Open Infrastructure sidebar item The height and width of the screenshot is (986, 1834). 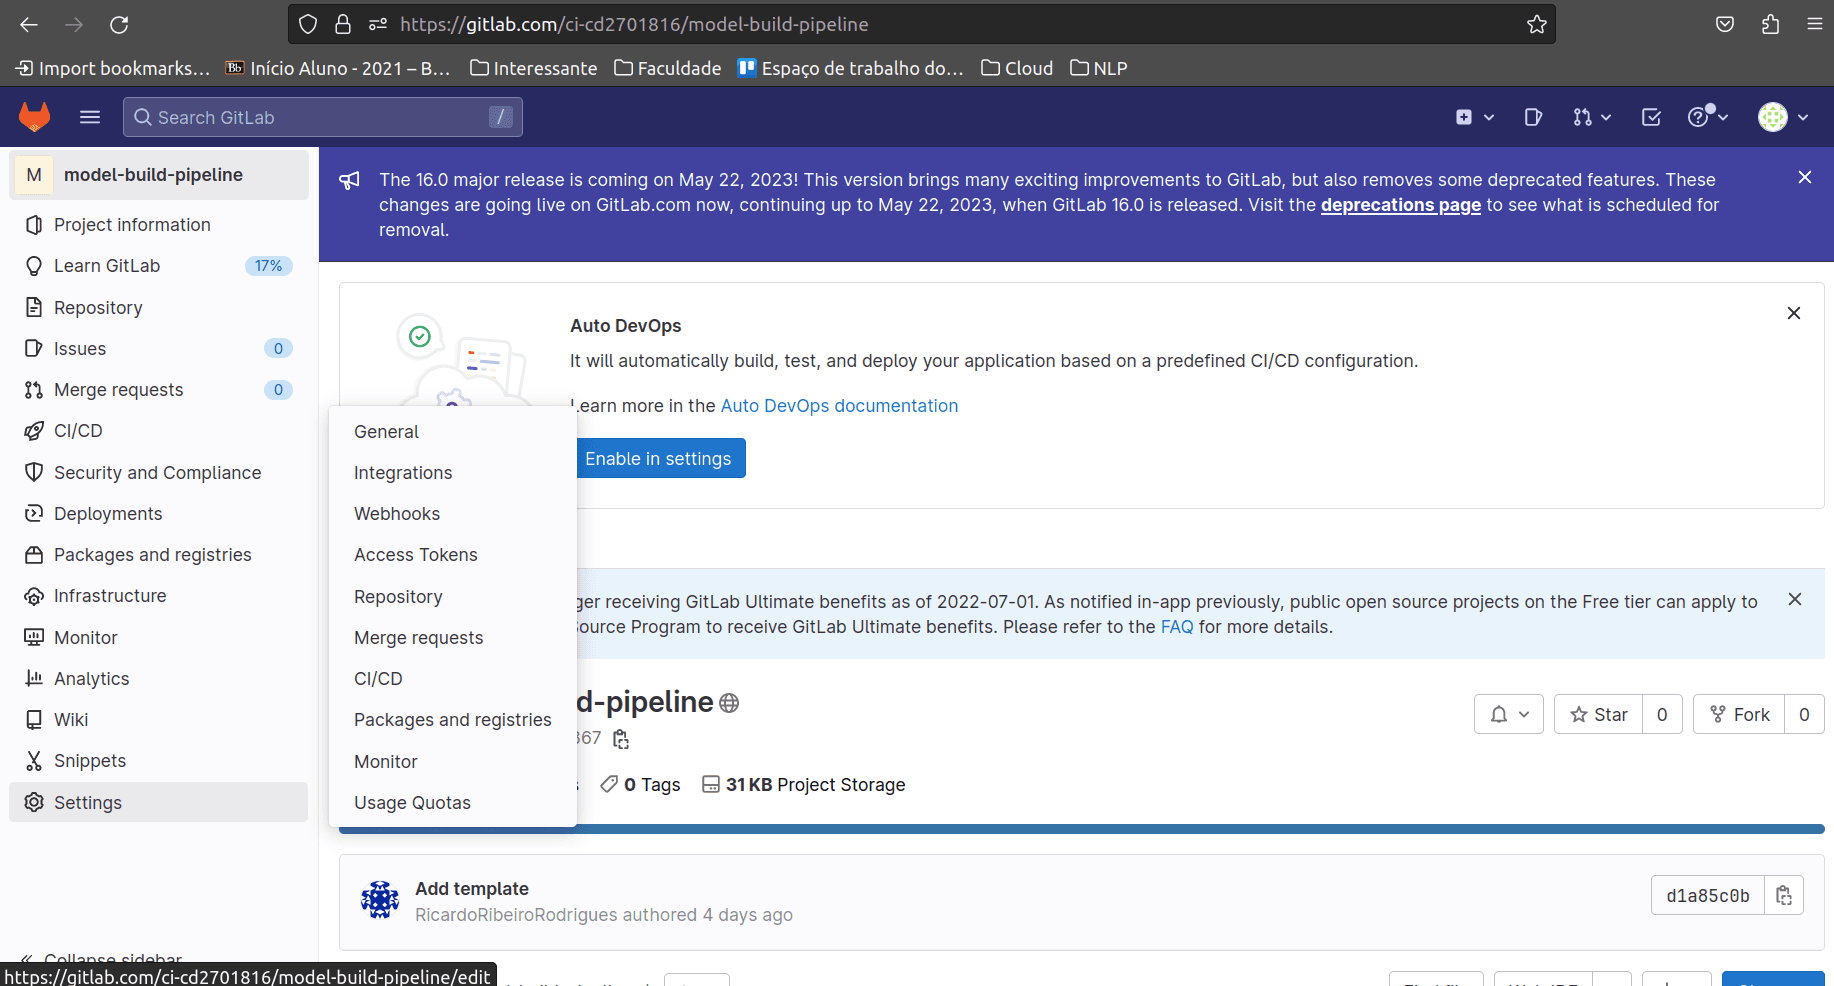click(x=159, y=596)
